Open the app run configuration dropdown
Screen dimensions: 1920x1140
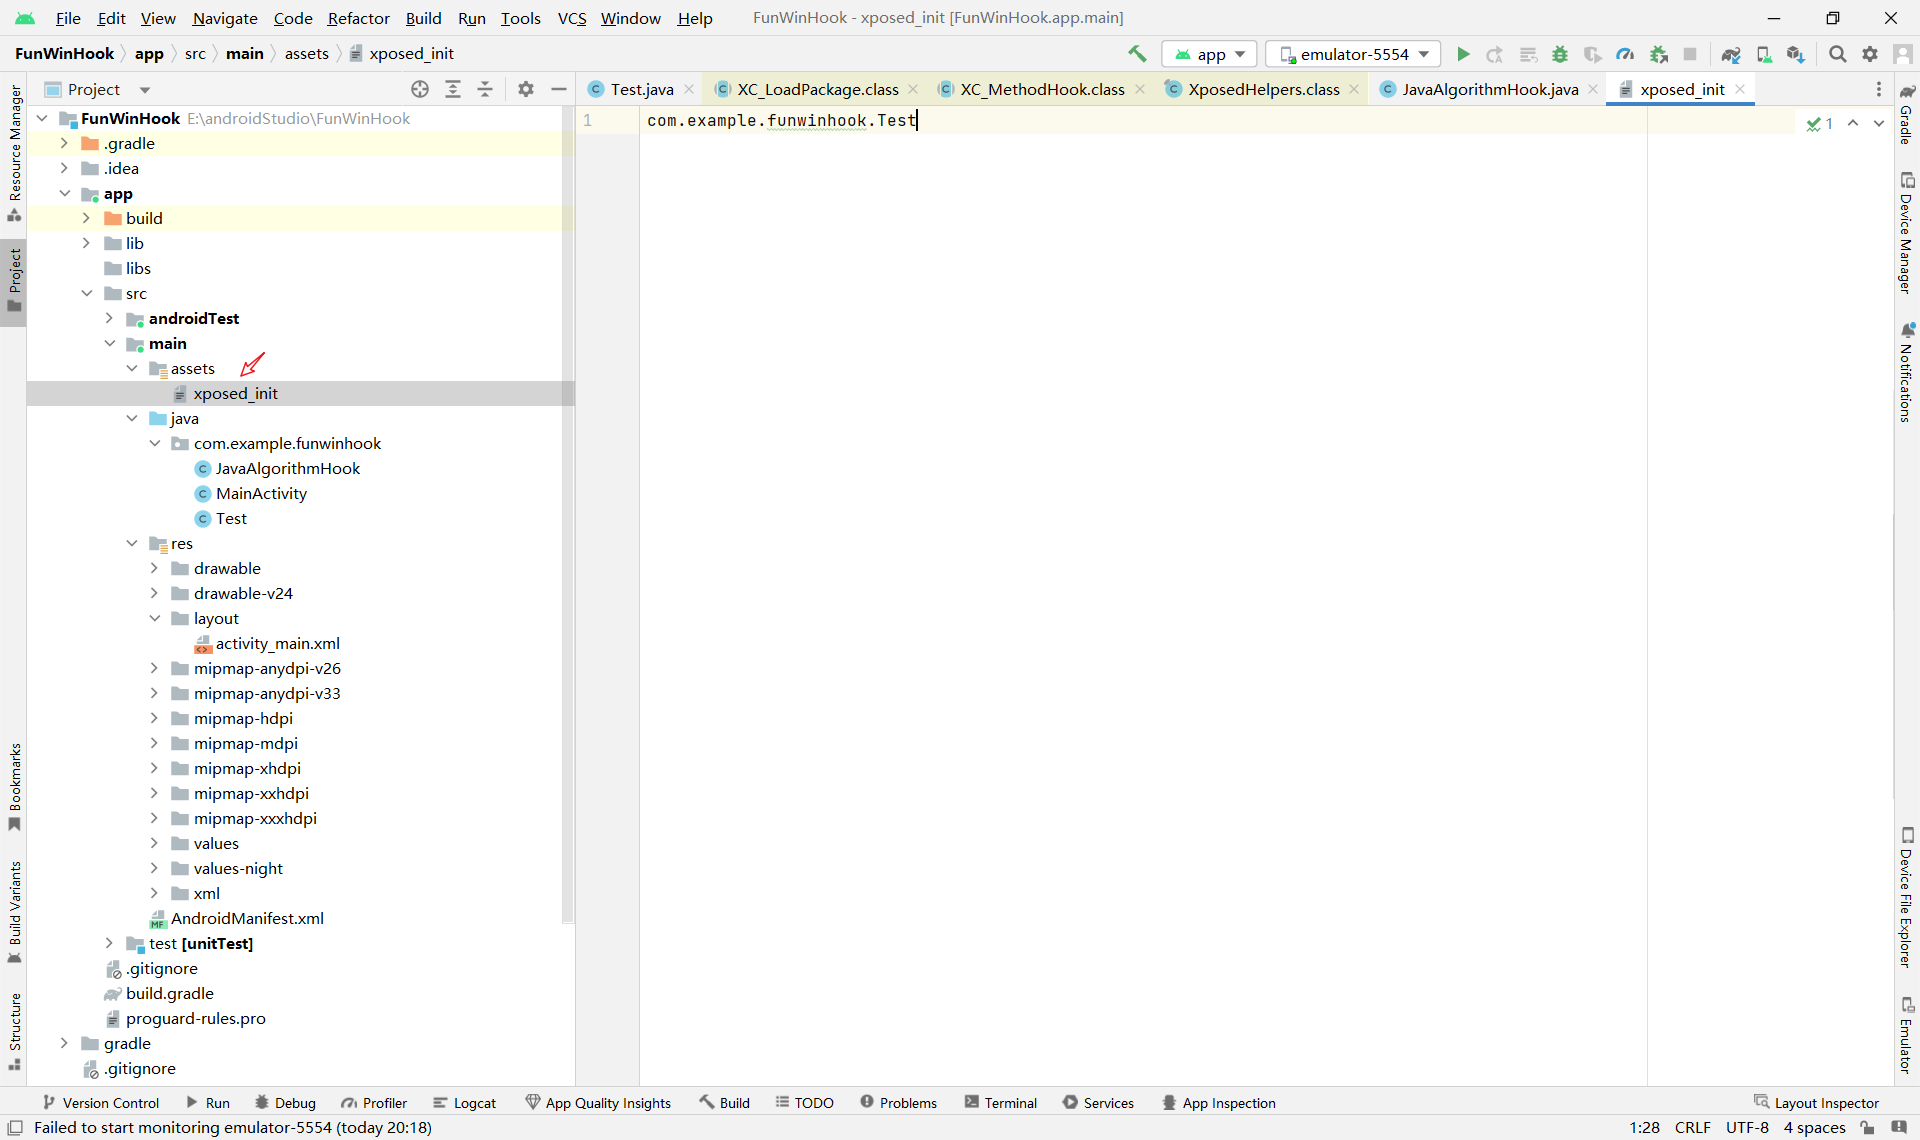pyautogui.click(x=1210, y=54)
